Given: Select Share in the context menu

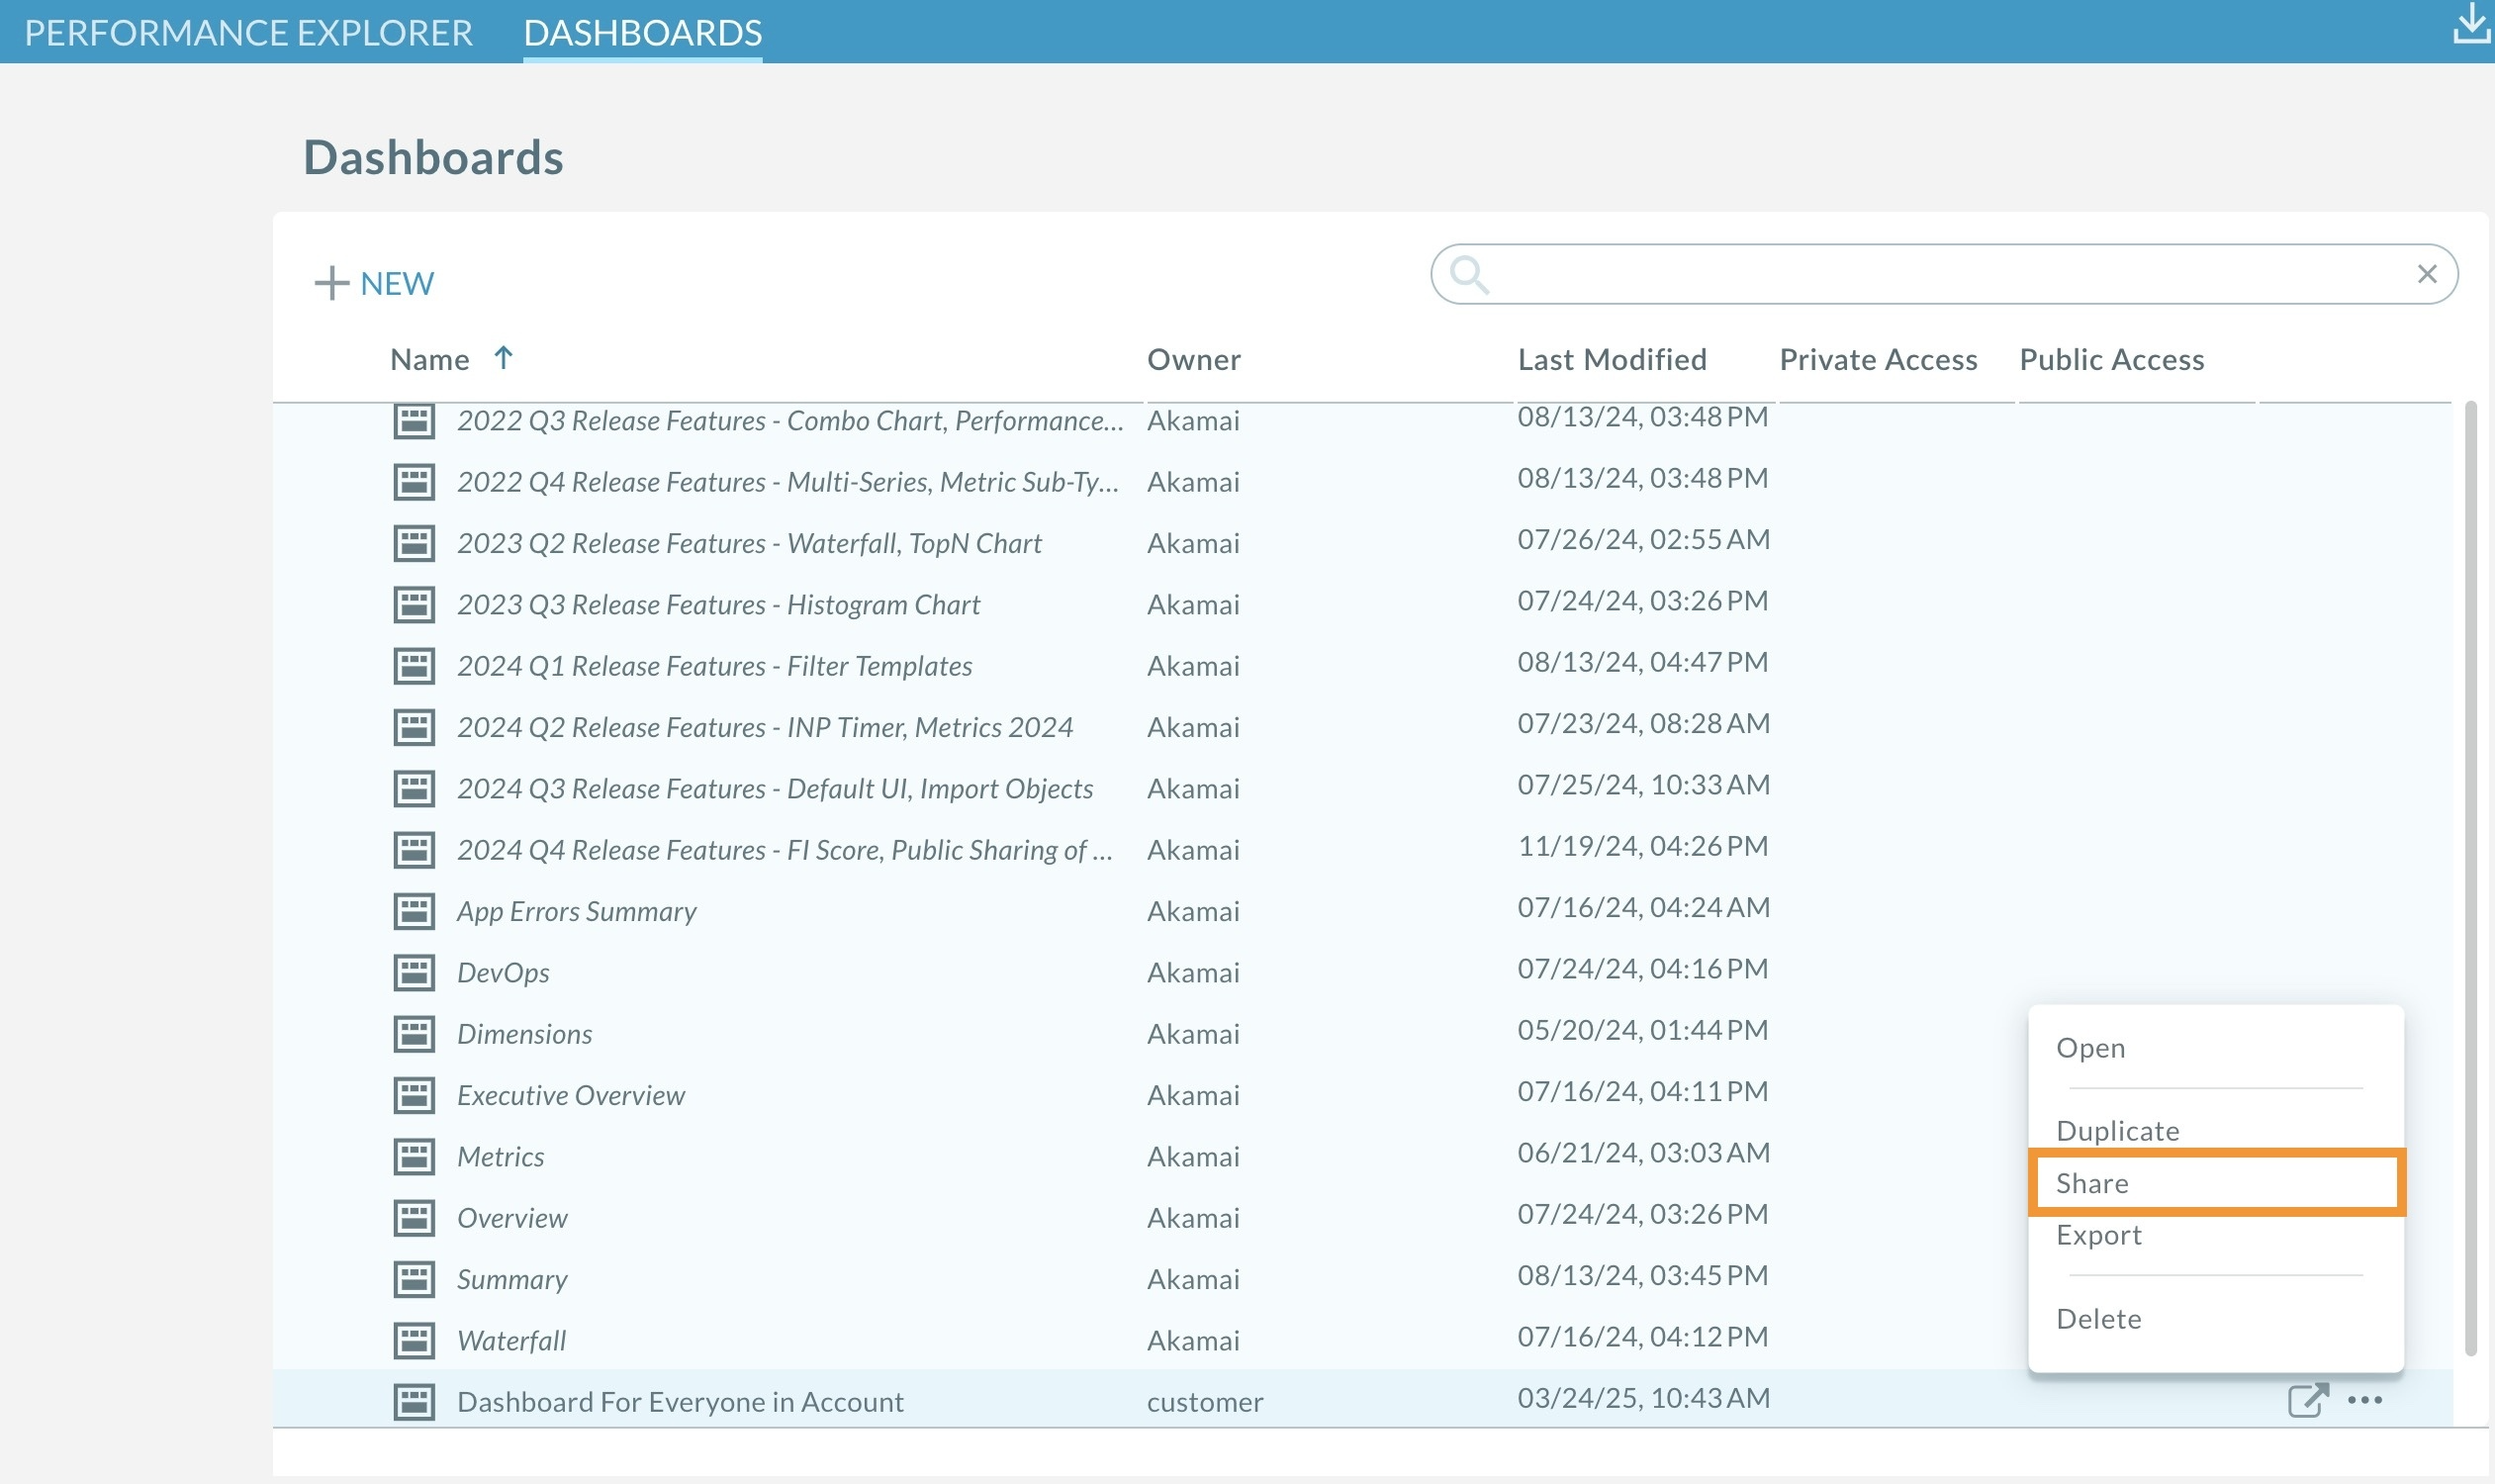Looking at the screenshot, I should [x=2217, y=1183].
